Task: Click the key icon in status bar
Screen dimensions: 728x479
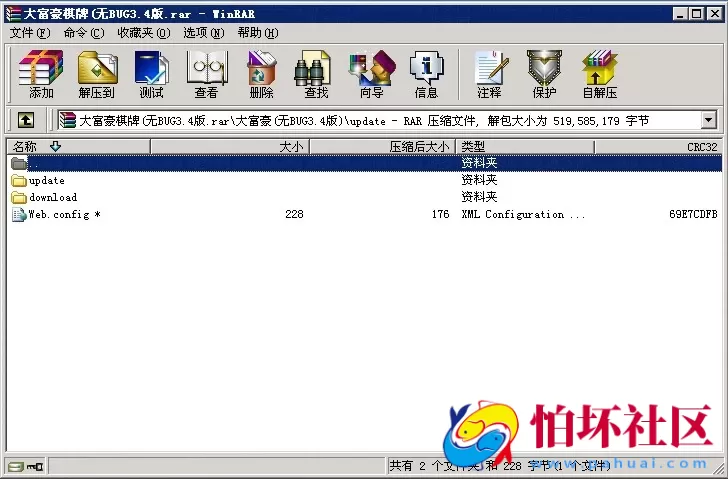Action: [x=35, y=466]
